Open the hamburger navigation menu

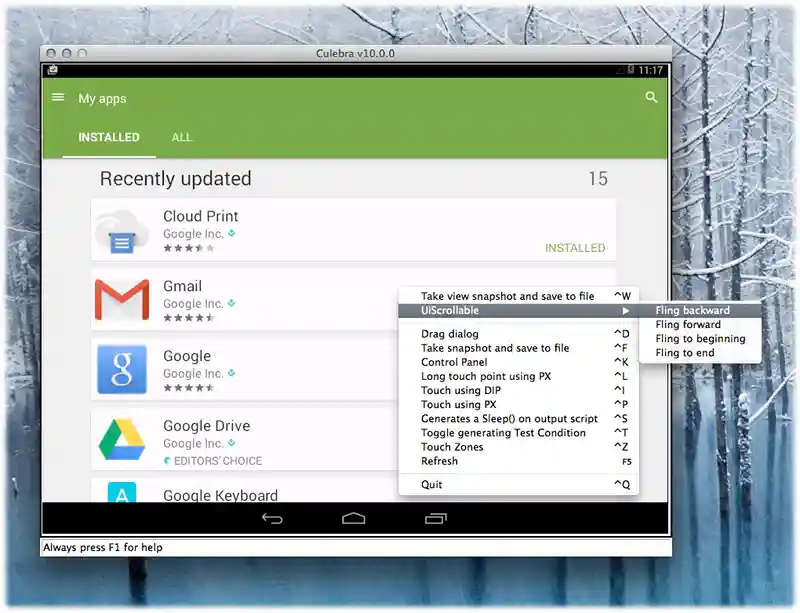58,97
